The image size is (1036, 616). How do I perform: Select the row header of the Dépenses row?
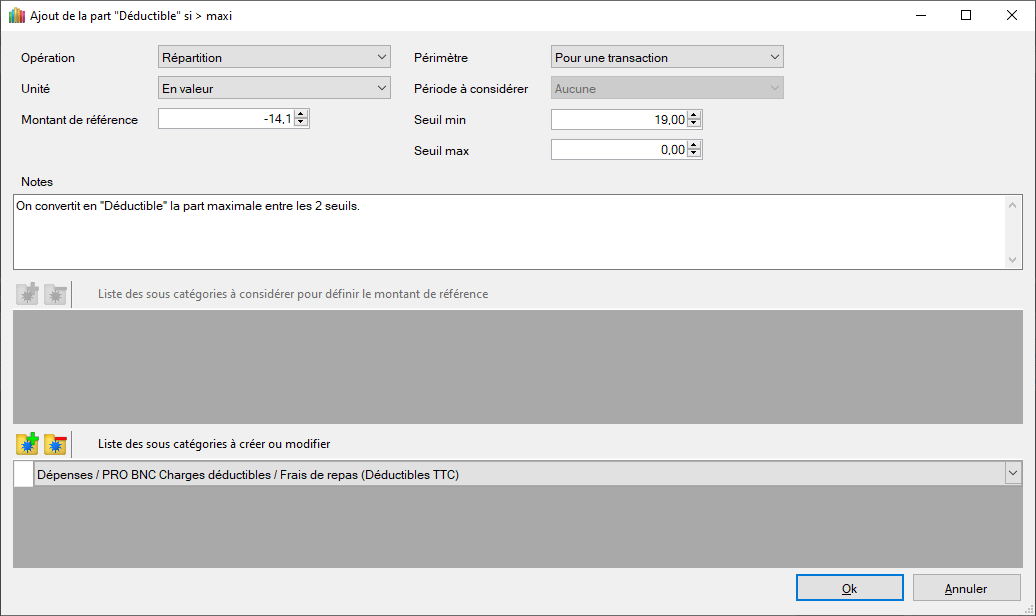click(x=23, y=475)
